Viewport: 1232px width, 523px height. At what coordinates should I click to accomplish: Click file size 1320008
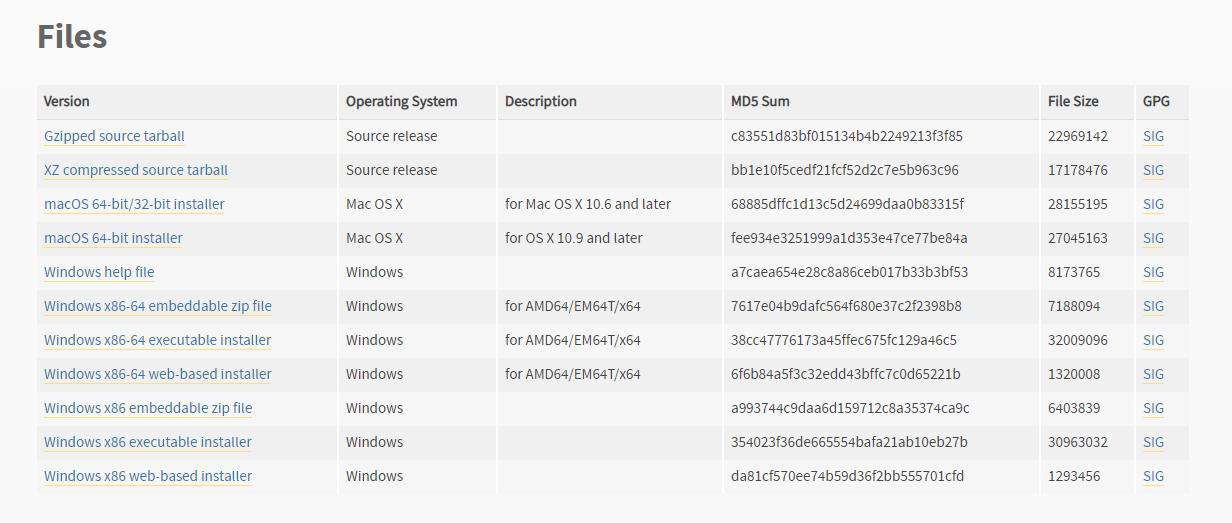(1074, 374)
